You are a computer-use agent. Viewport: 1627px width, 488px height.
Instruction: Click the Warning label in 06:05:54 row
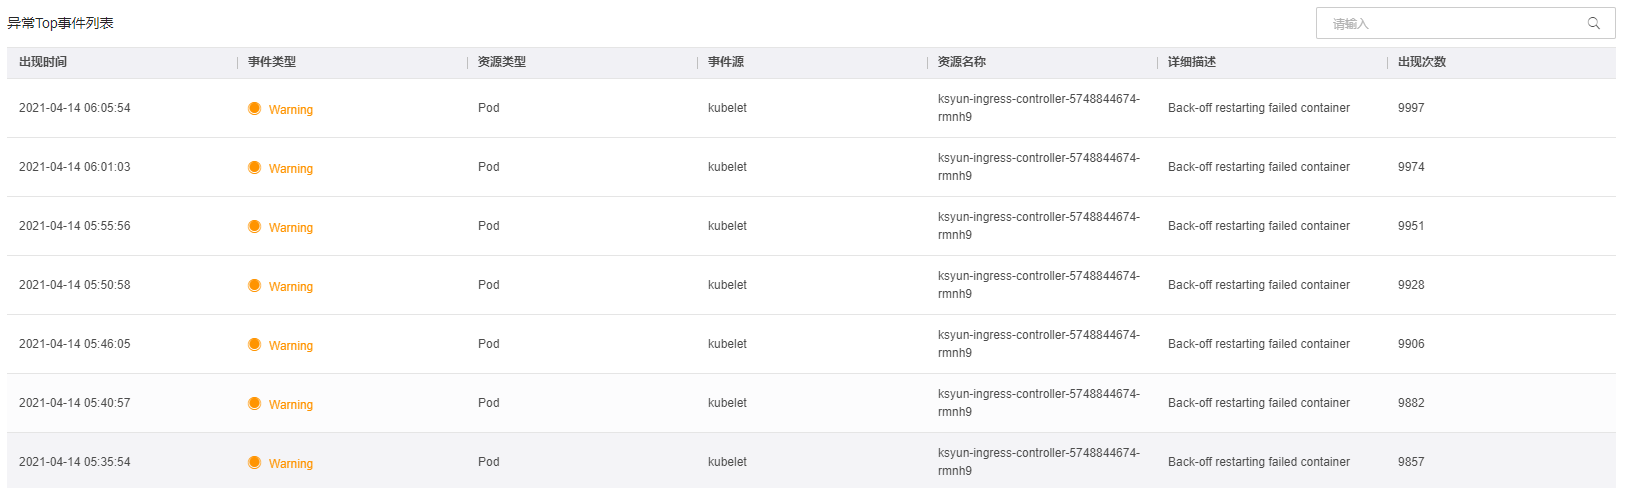tap(291, 109)
